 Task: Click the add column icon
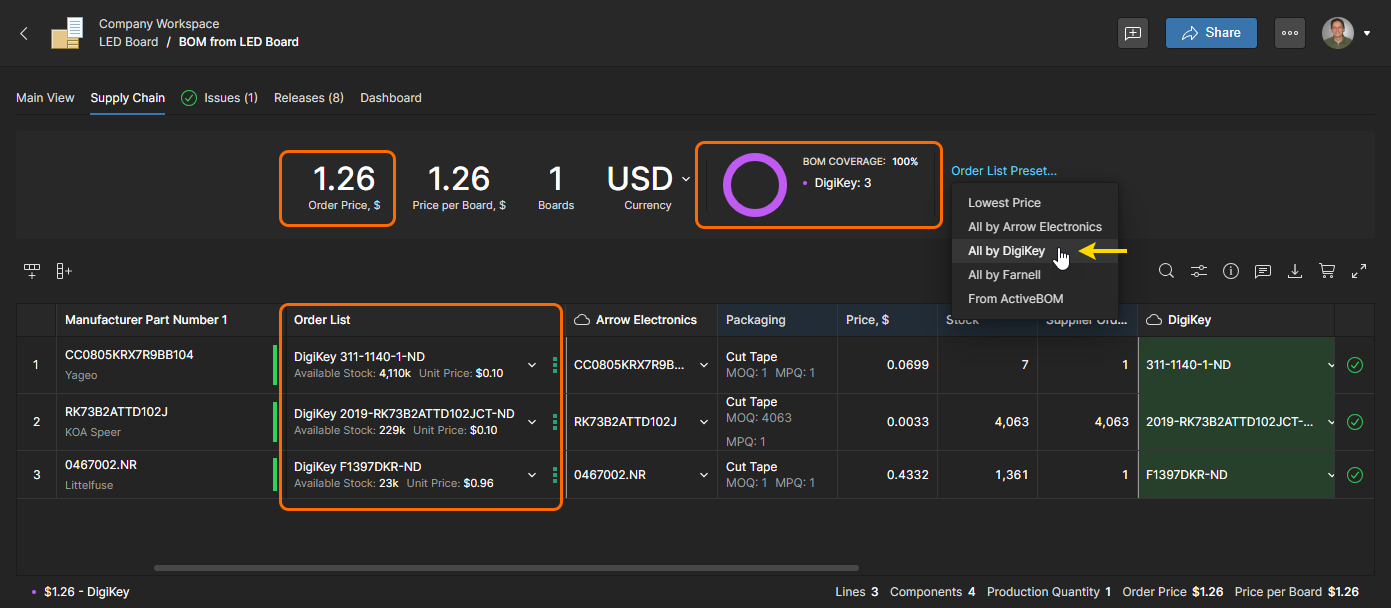64,271
